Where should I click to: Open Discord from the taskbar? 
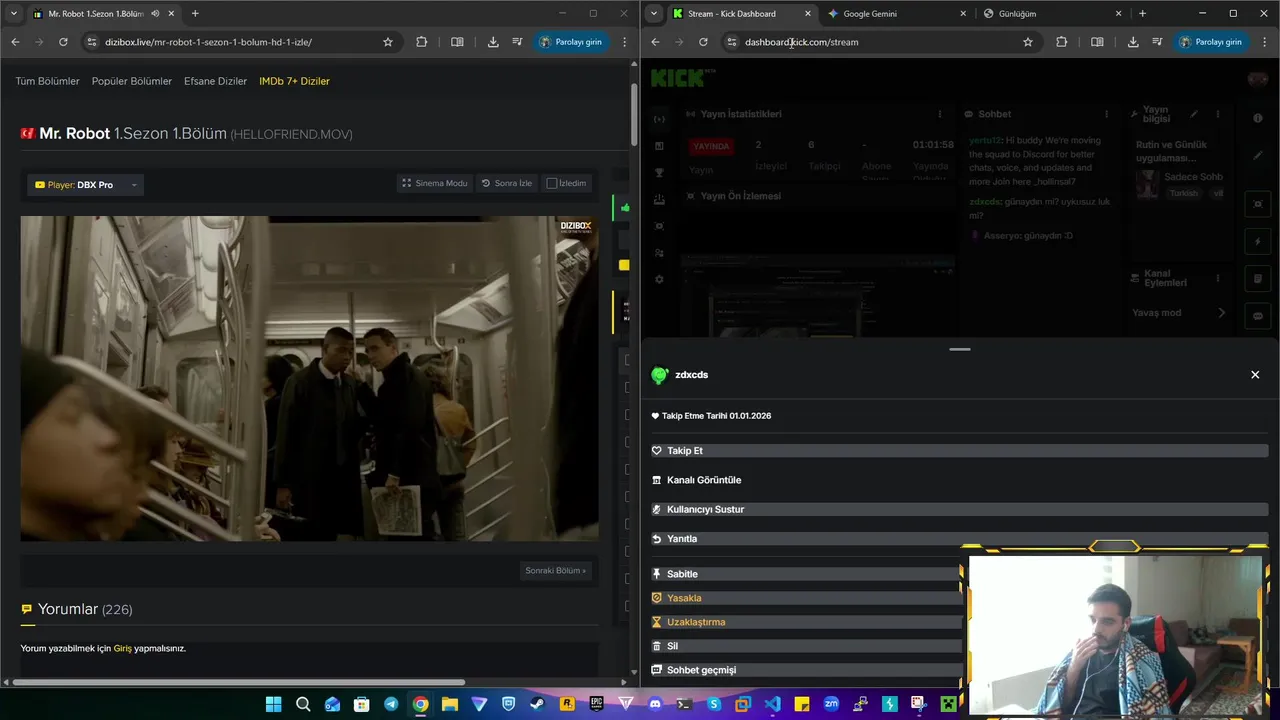(655, 705)
